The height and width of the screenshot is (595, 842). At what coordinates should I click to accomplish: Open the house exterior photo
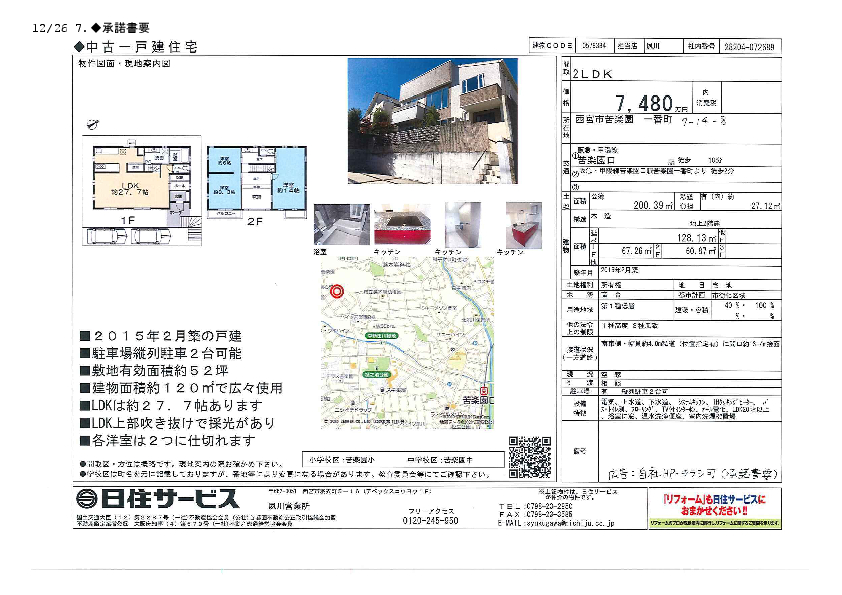coord(432,121)
